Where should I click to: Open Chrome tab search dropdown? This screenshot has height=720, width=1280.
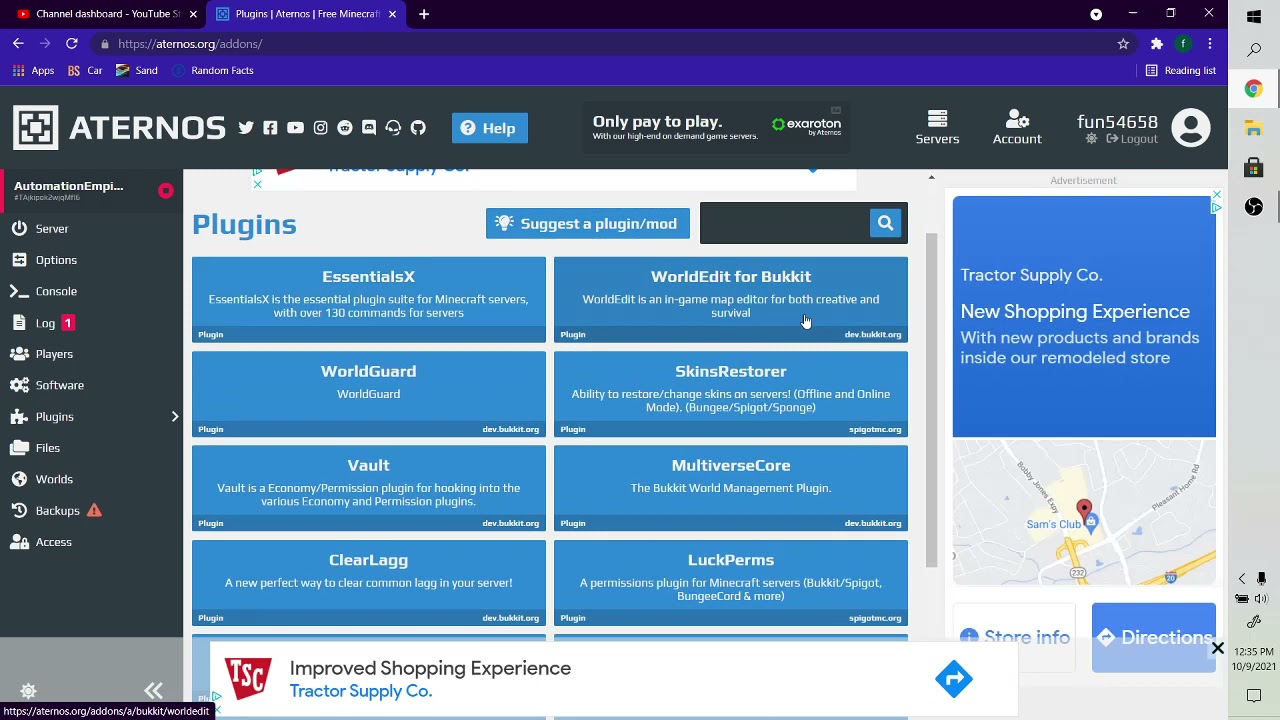pos(1096,14)
